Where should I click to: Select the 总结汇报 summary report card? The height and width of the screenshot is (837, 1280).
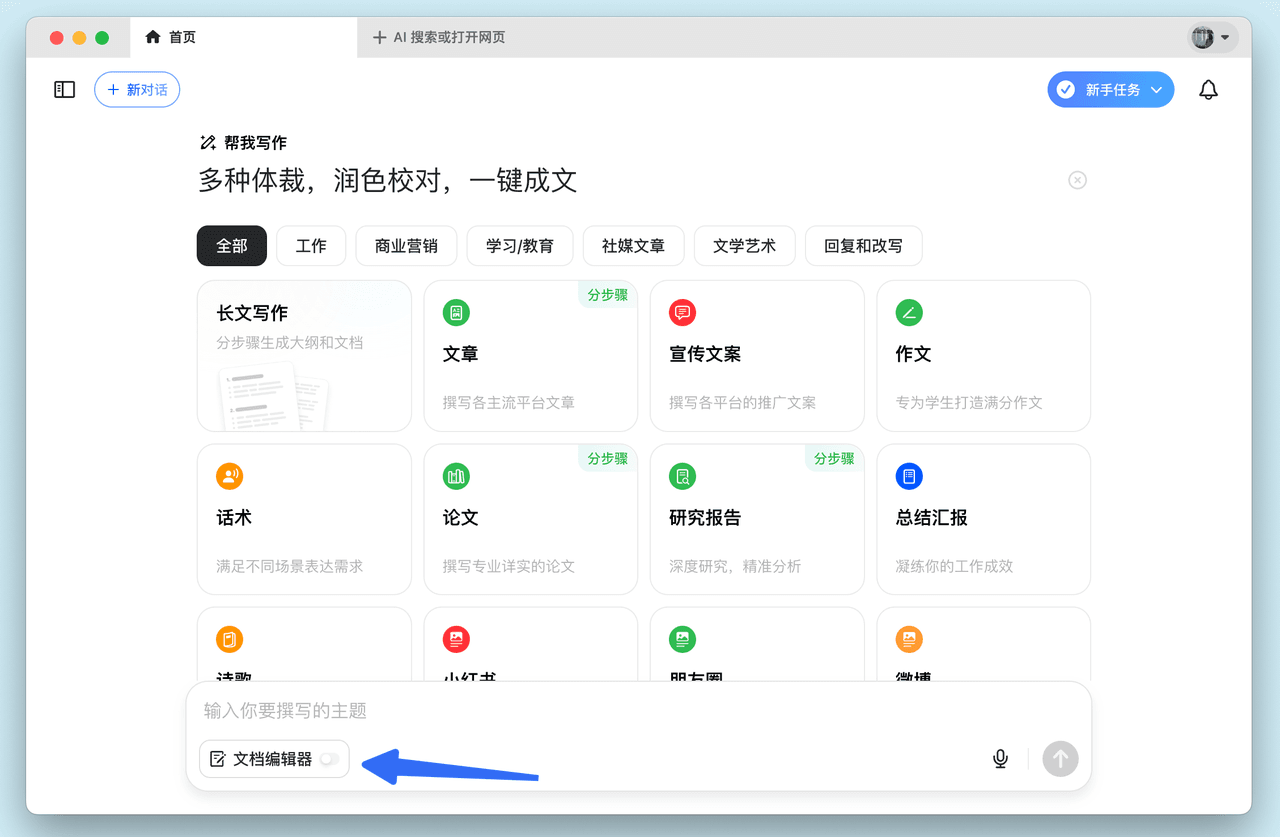click(983, 519)
